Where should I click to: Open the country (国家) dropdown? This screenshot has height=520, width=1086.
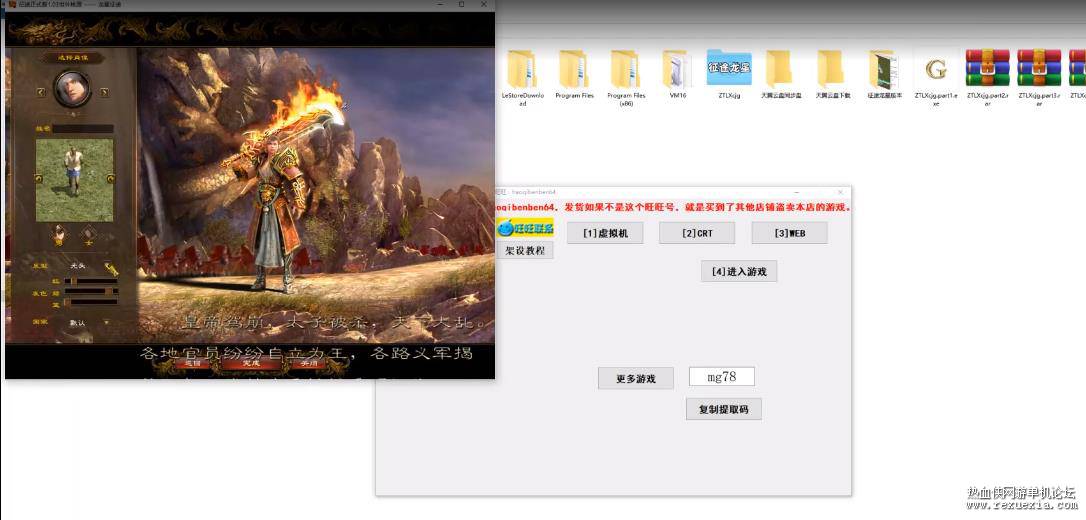click(x=107, y=322)
